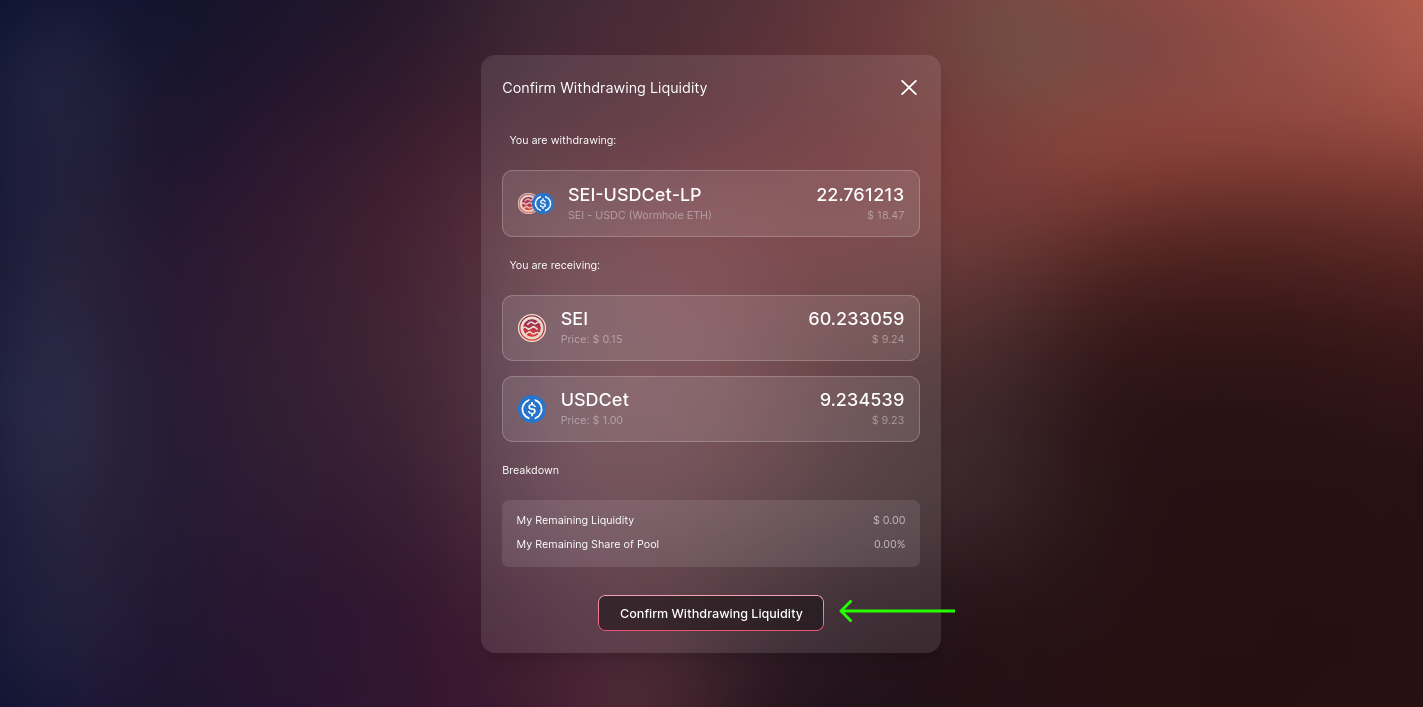Click the 0.00% remaining pool share value

[x=889, y=544]
